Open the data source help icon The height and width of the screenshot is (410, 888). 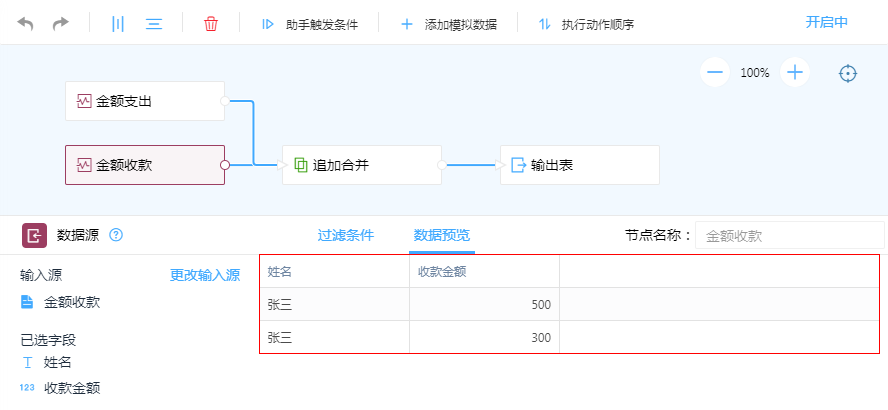[x=116, y=235]
